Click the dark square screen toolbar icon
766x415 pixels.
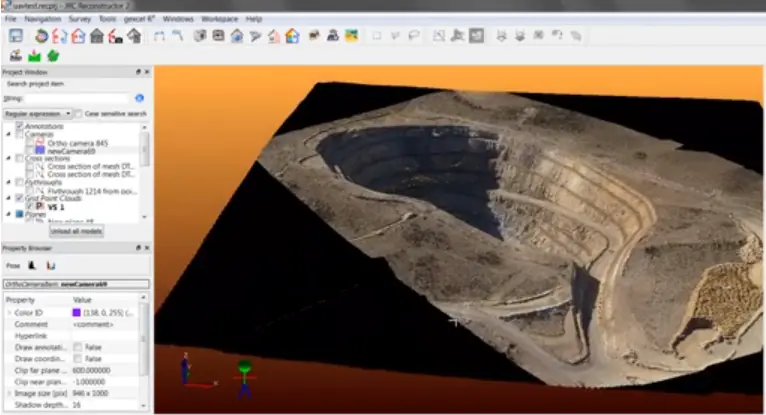(218, 36)
